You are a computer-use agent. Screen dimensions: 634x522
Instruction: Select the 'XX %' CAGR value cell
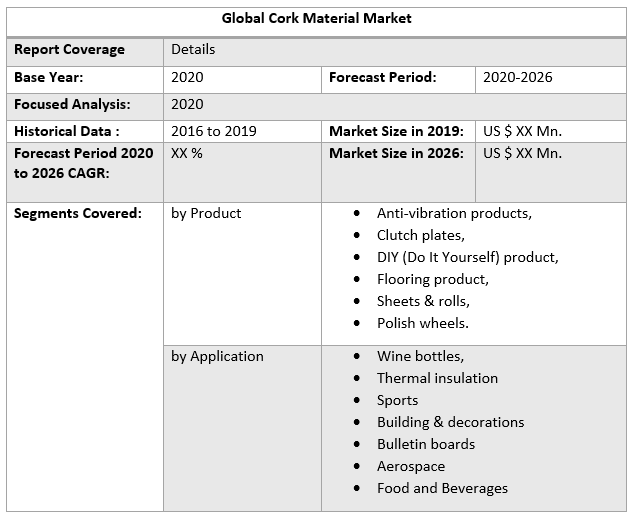point(187,153)
